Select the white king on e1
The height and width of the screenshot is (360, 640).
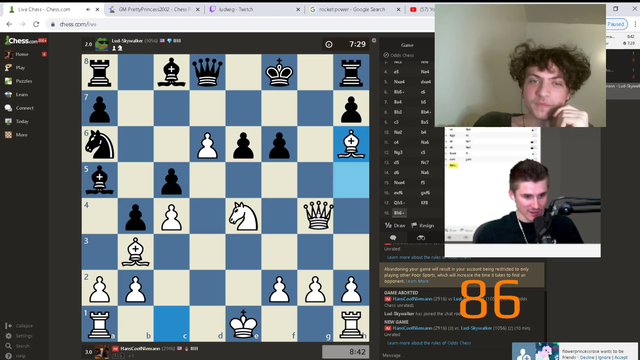point(243,324)
